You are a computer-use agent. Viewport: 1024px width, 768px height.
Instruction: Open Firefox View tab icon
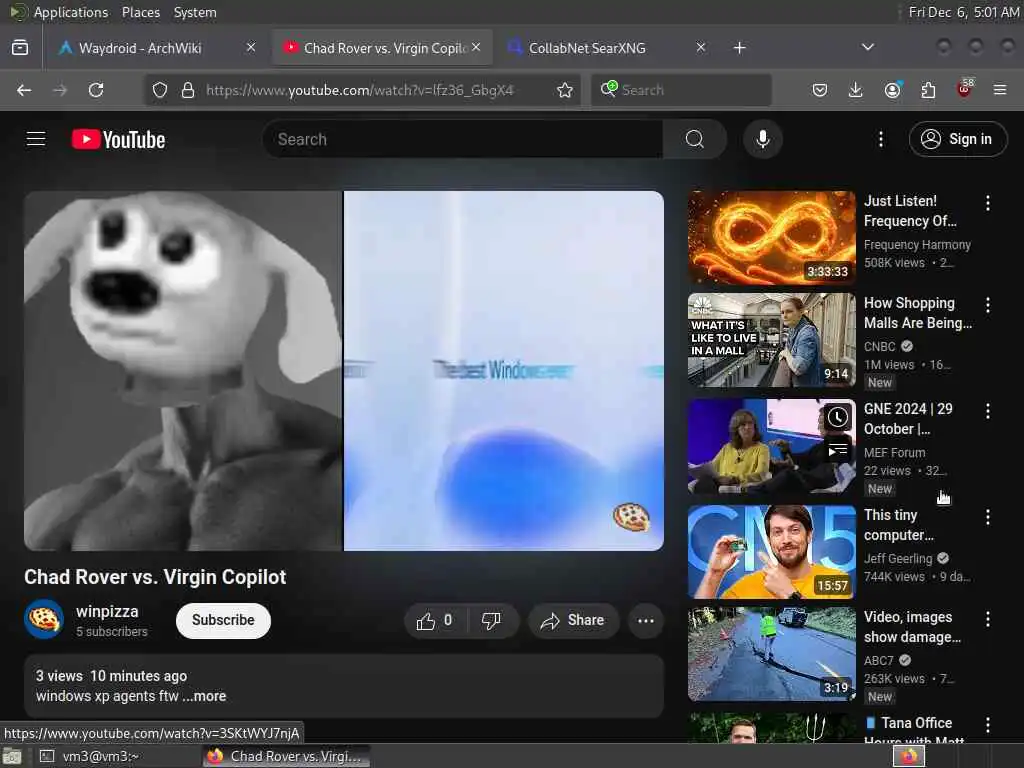point(20,48)
